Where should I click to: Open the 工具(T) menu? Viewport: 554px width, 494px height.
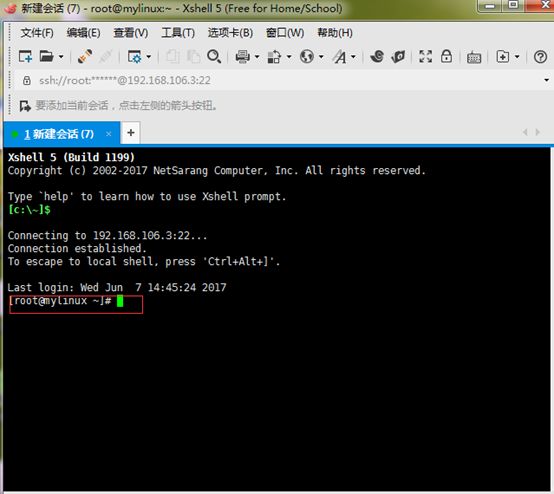pos(178,33)
